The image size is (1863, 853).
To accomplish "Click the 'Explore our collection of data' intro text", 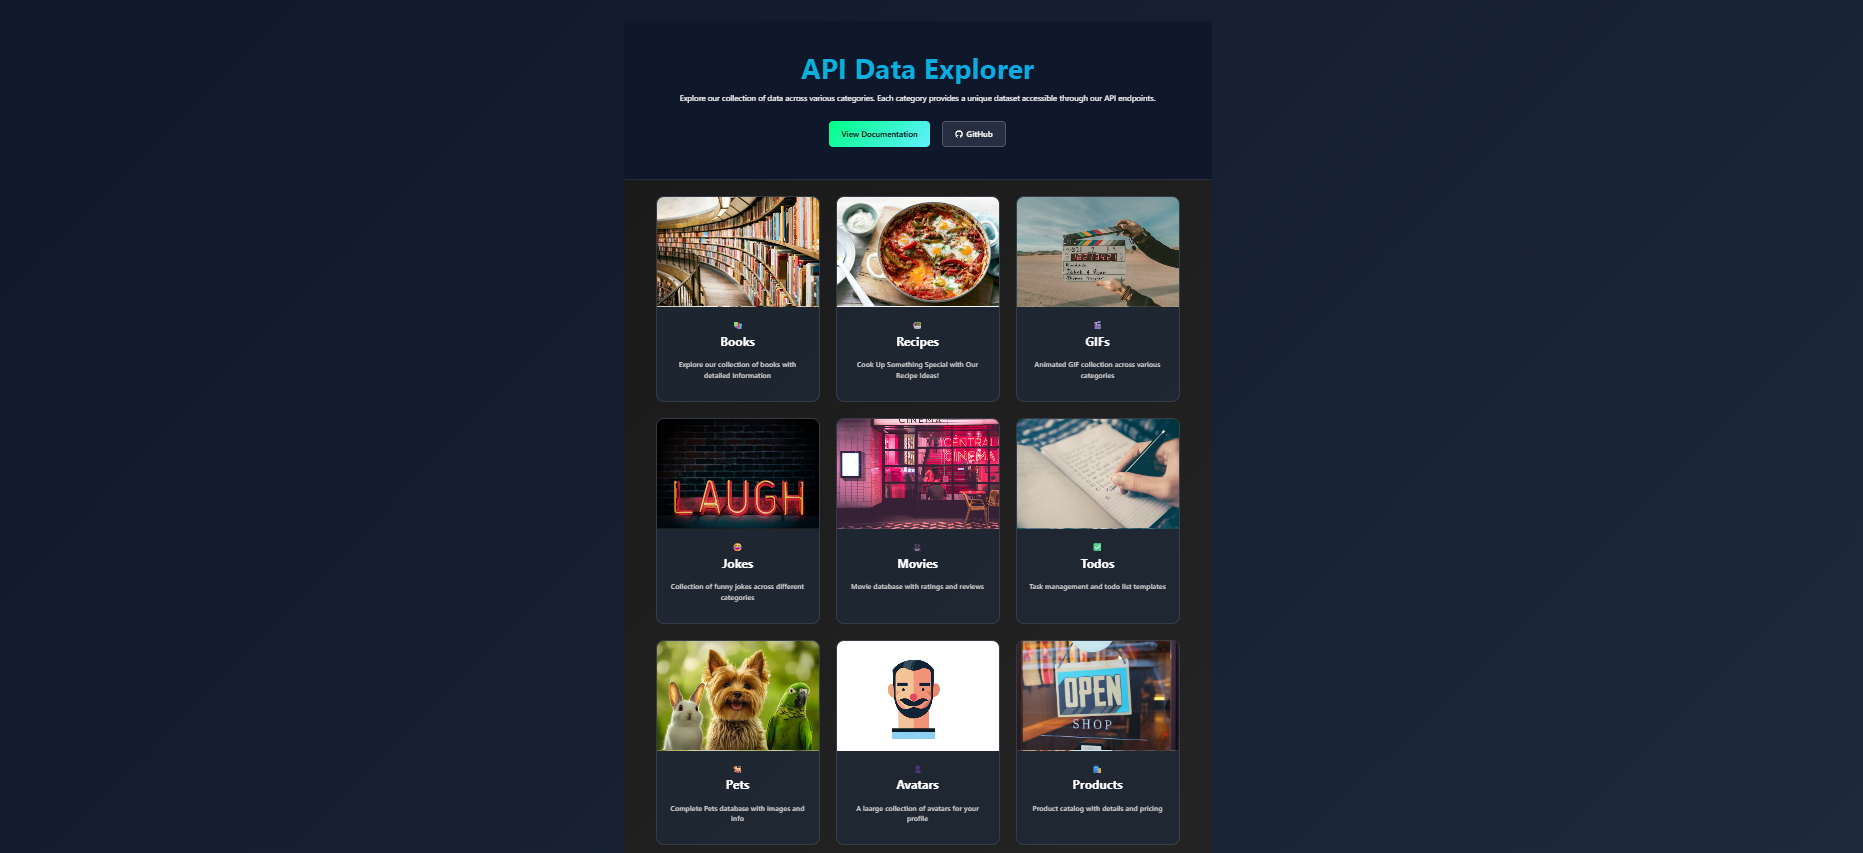I will point(918,98).
